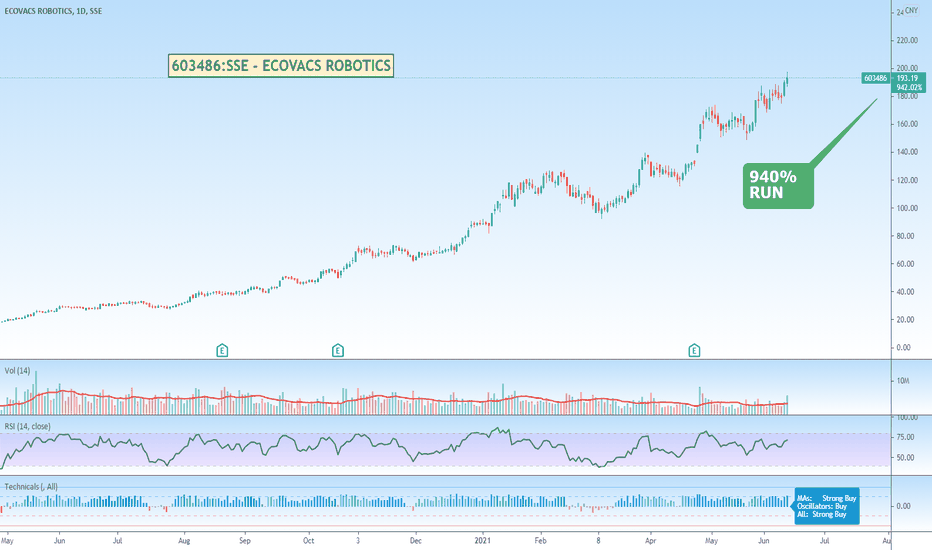The width and height of the screenshot is (932, 550).
Task: Click the Feb label on time axis
Action: tap(540, 540)
